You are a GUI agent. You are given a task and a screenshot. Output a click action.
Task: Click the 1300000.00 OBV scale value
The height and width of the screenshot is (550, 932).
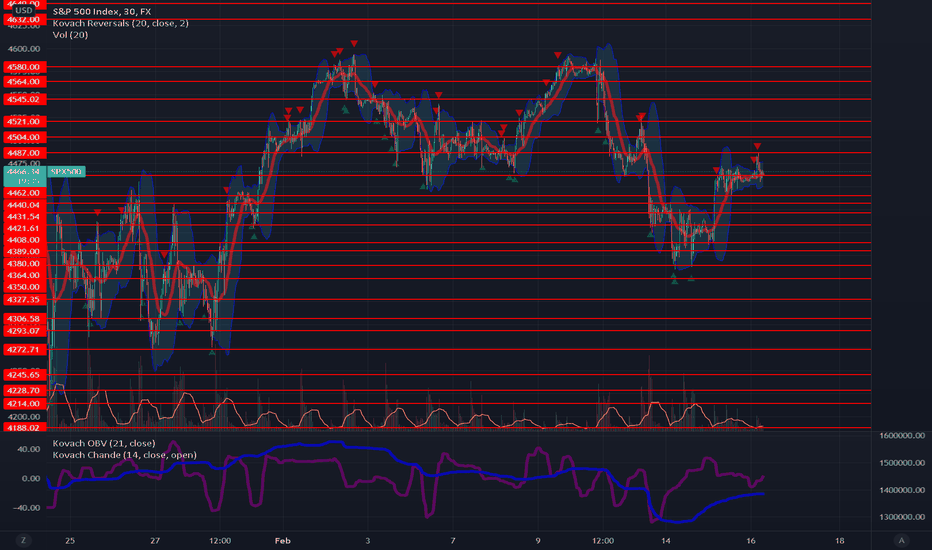click(902, 517)
